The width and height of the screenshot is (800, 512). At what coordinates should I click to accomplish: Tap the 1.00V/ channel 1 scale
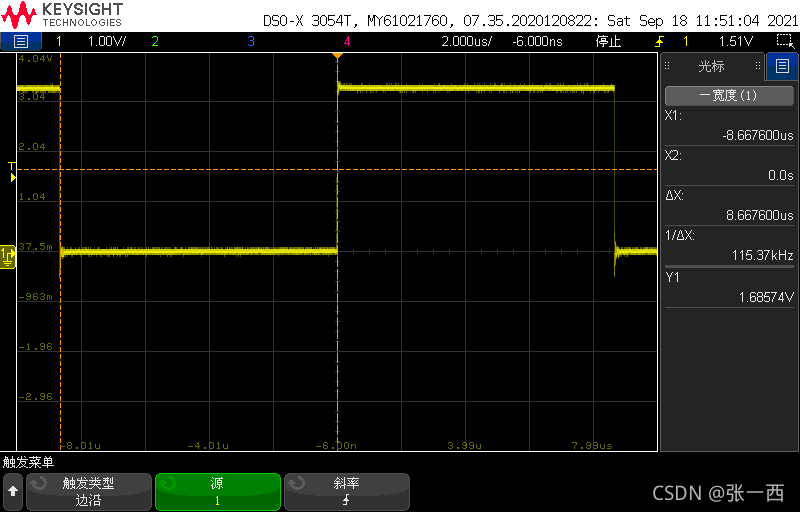point(107,41)
